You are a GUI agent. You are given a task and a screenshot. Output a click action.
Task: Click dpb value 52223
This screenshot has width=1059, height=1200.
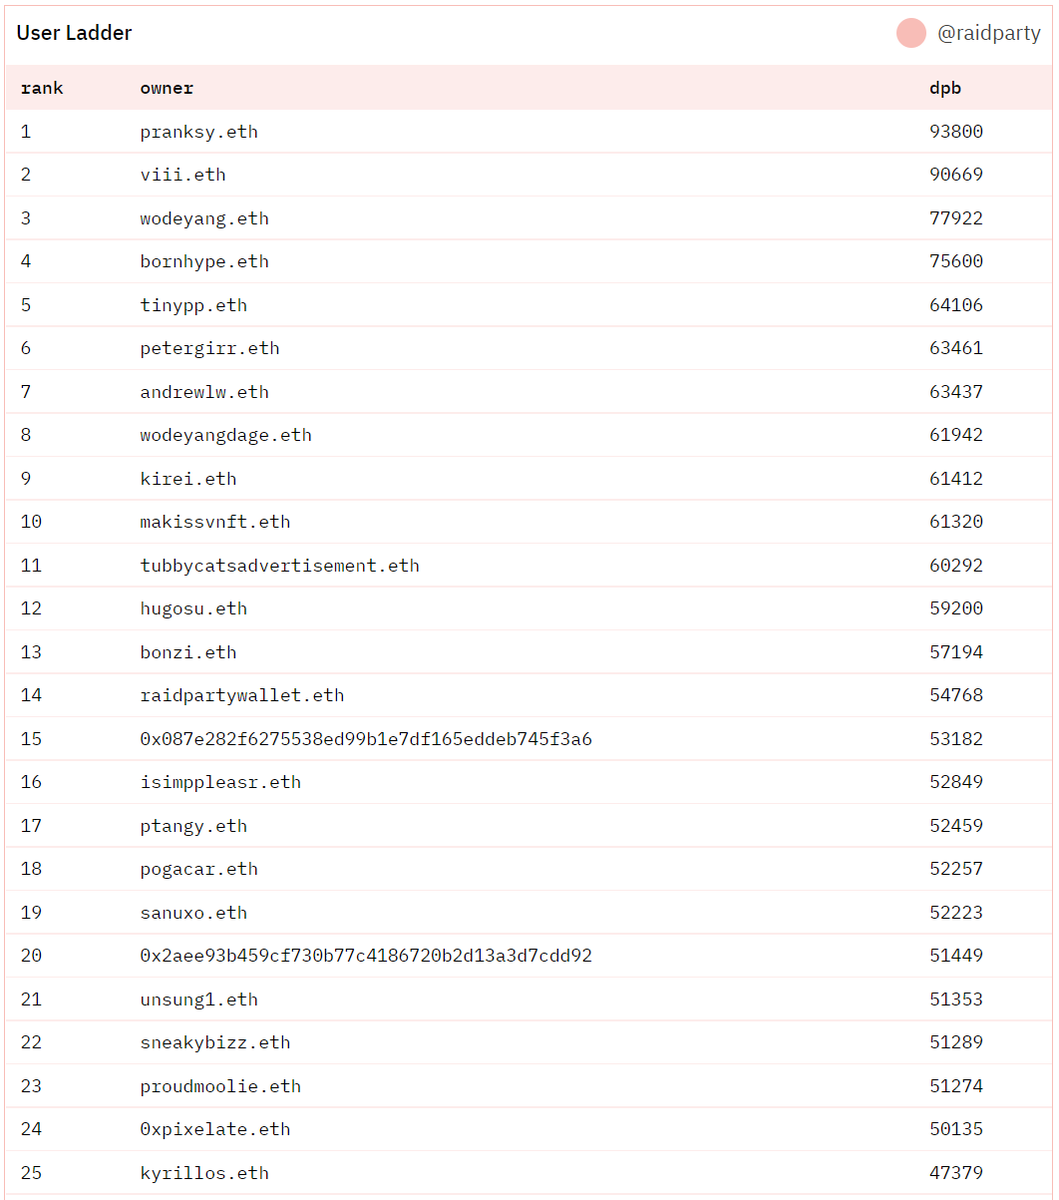[956, 913]
